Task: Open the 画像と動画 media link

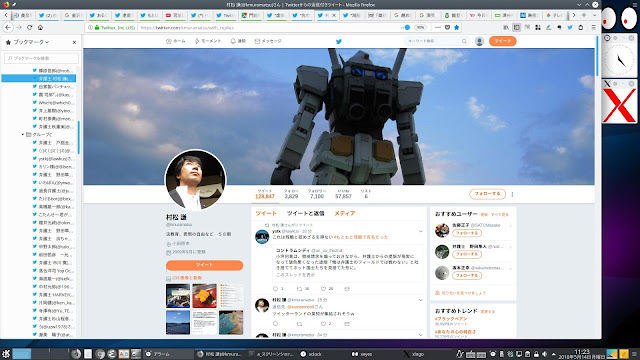Action: [x=187, y=278]
